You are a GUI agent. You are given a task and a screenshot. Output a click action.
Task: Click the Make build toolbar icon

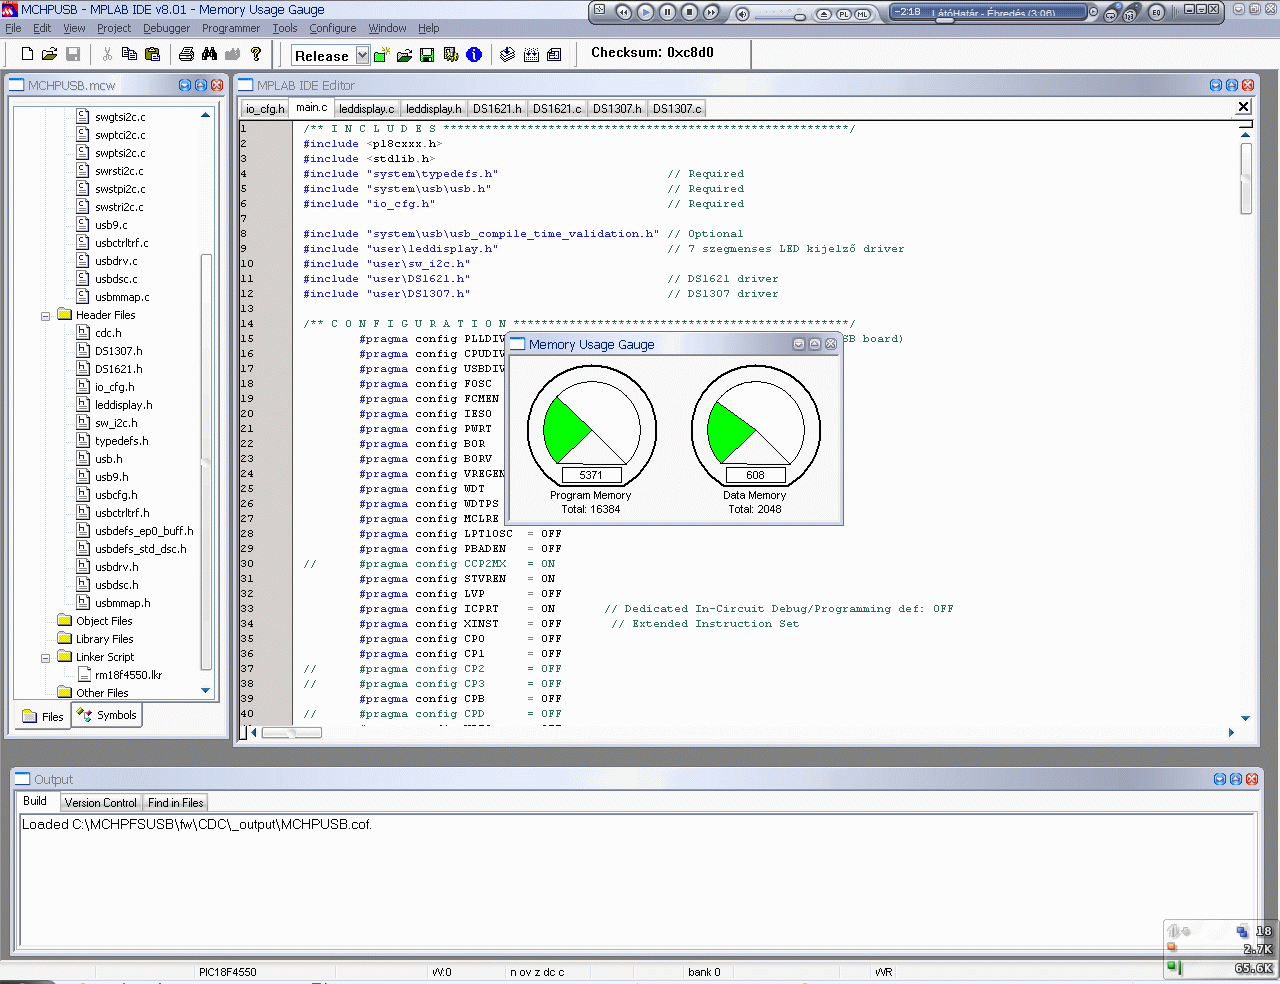click(x=508, y=55)
